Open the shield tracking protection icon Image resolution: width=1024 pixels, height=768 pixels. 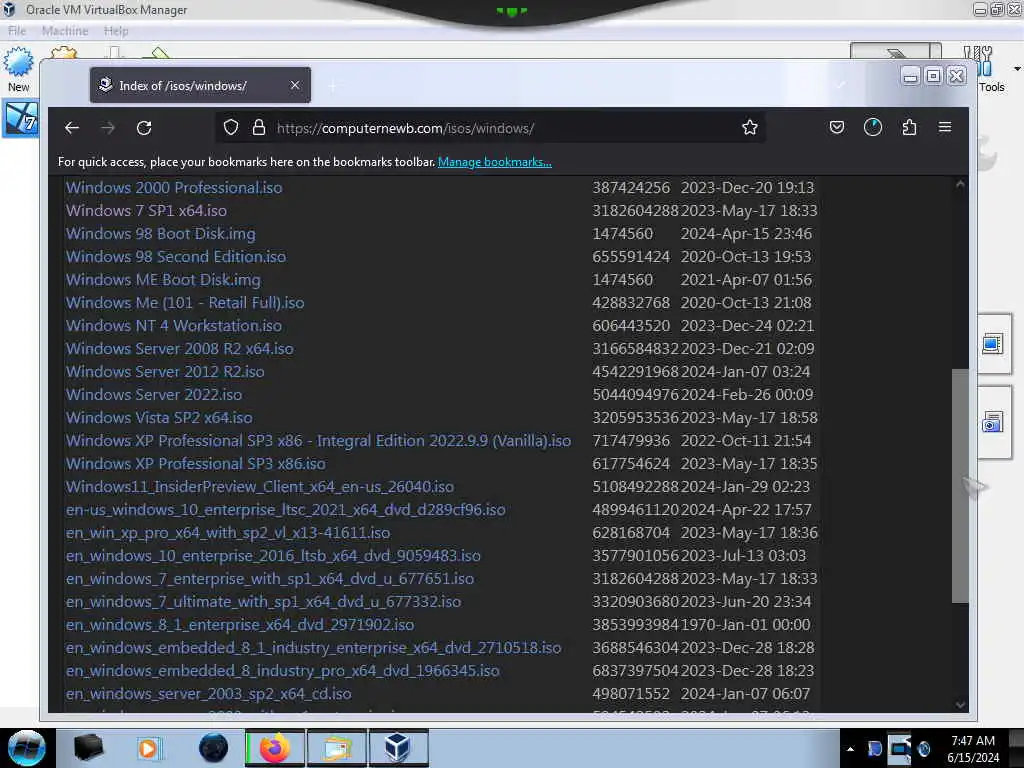pyautogui.click(x=231, y=127)
